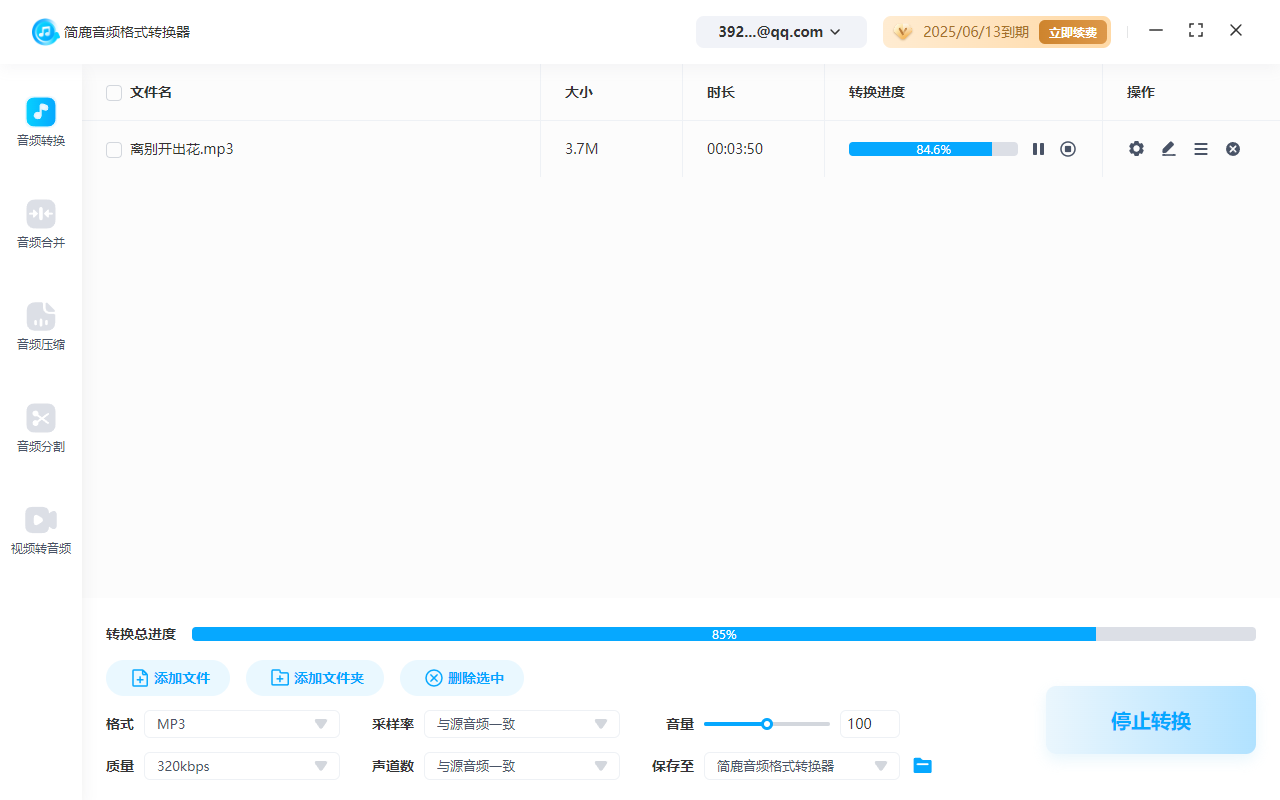Image resolution: width=1280 pixels, height=800 pixels.
Task: Change the 质量 dropdown from 320kbps
Action: [x=242, y=765]
